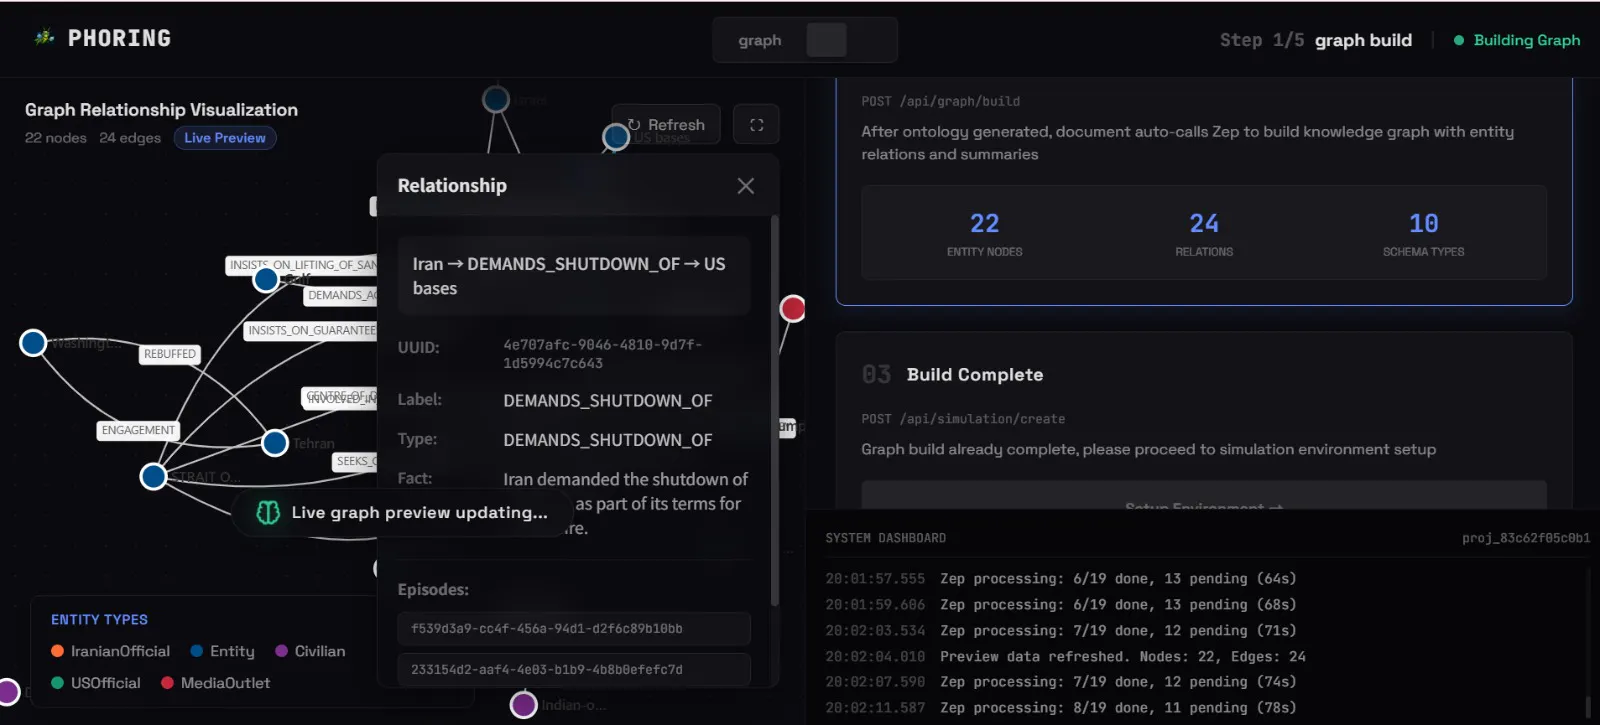Click the SYSTEM DASHBOARD heading
Screen dimensions: 1600x725
click(885, 538)
